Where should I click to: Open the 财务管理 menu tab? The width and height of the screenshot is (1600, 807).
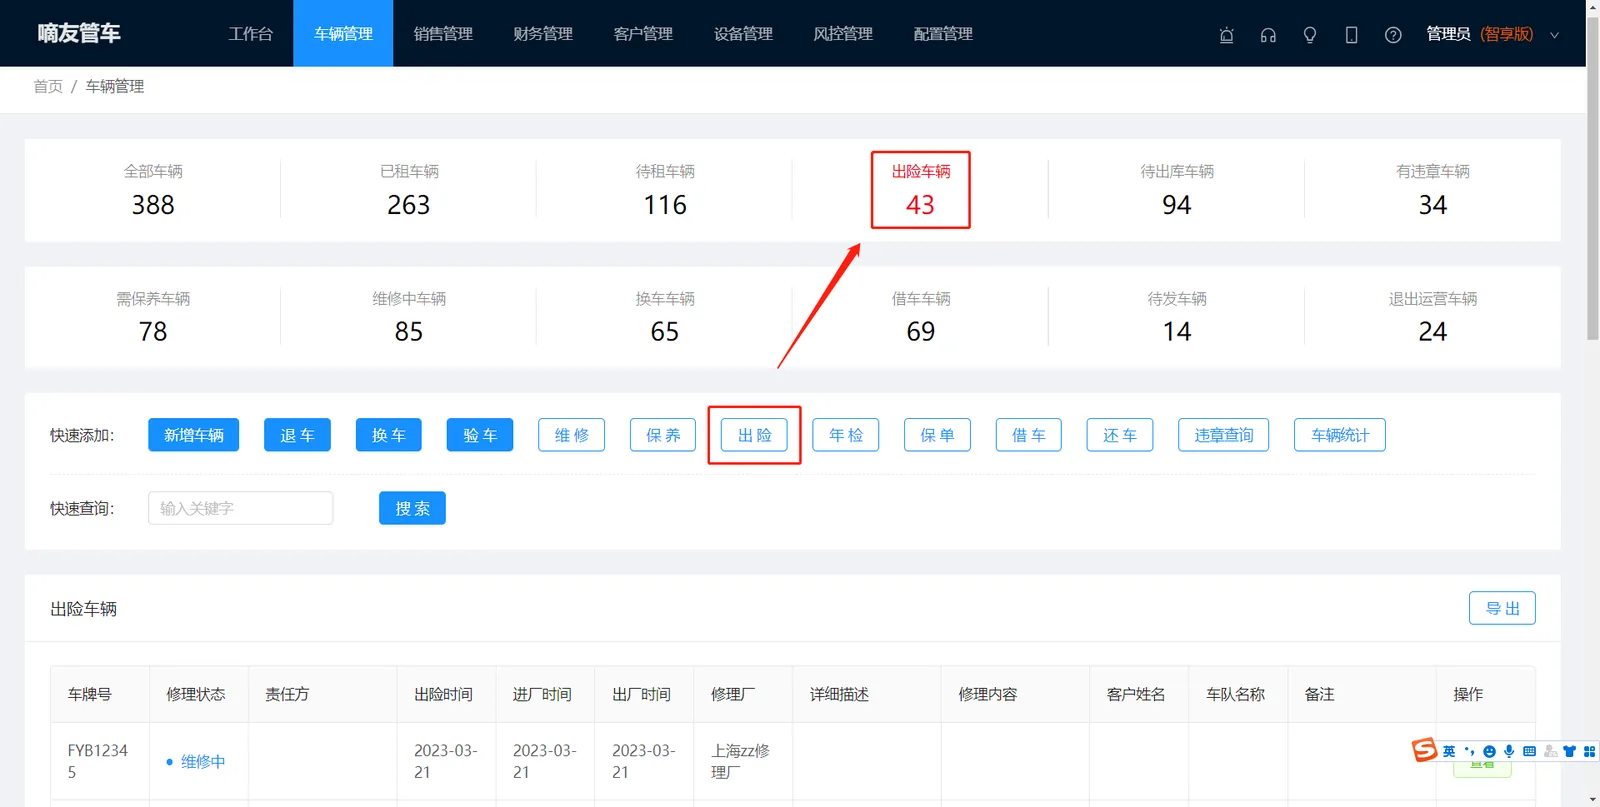(x=543, y=34)
